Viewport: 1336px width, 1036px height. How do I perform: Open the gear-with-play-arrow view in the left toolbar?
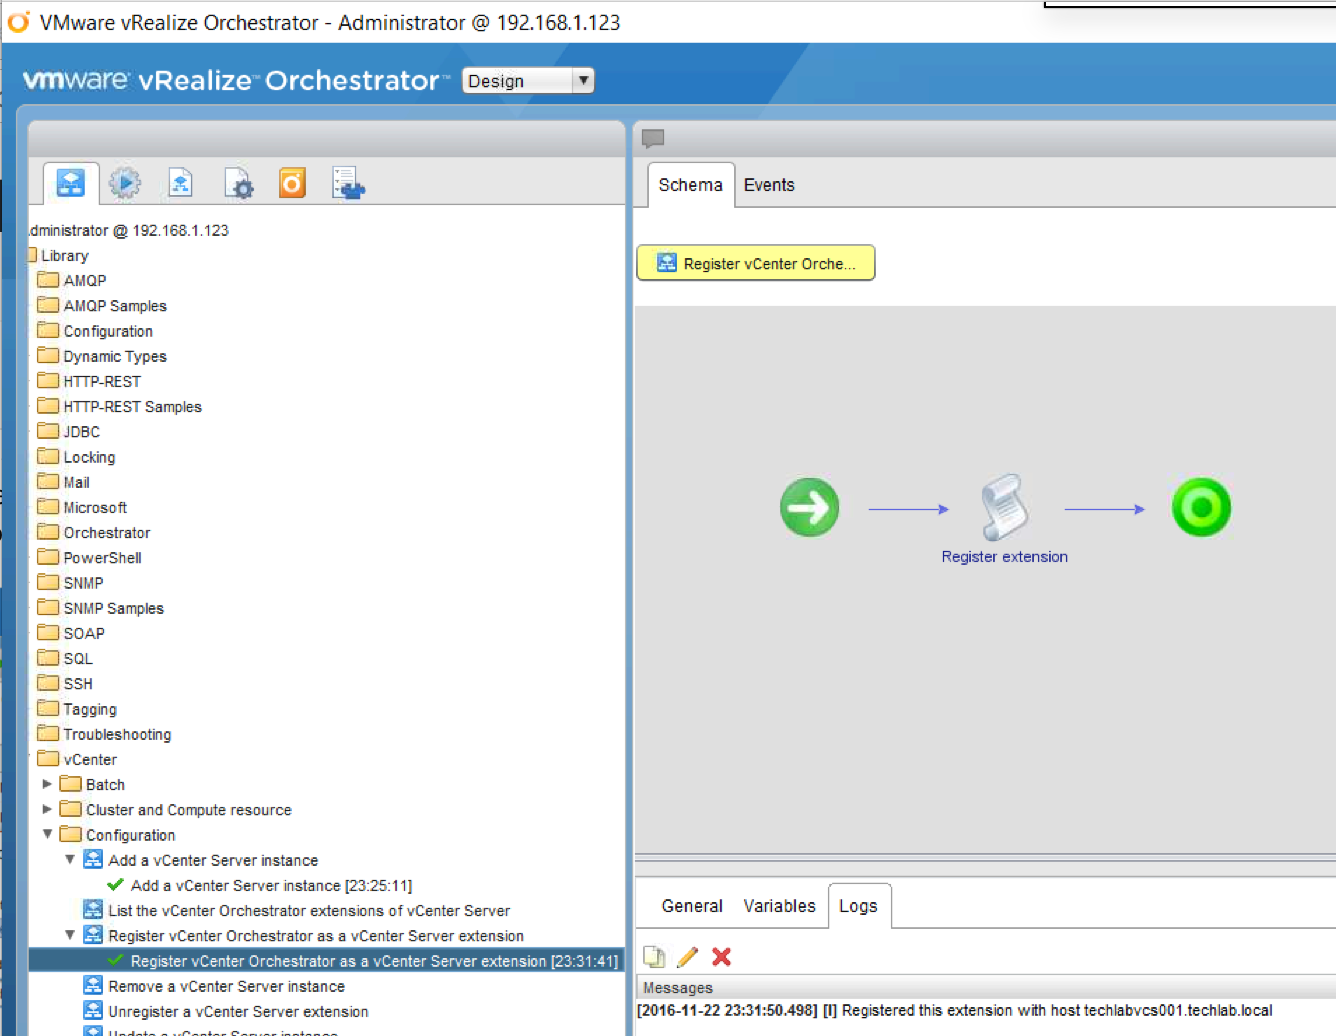pyautogui.click(x=125, y=183)
